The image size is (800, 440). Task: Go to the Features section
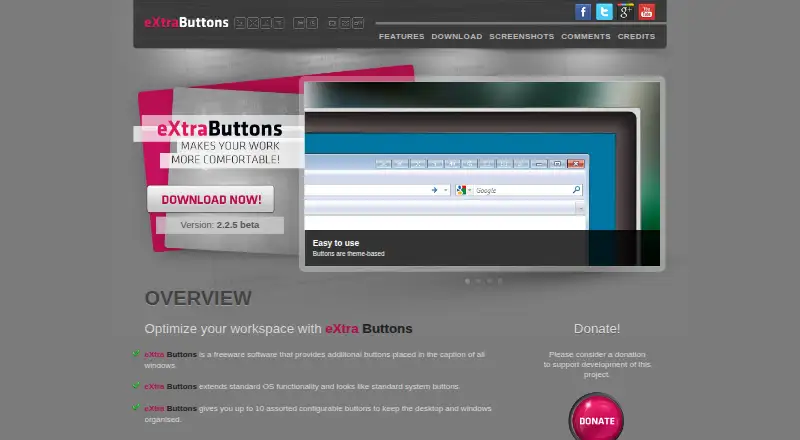click(402, 37)
